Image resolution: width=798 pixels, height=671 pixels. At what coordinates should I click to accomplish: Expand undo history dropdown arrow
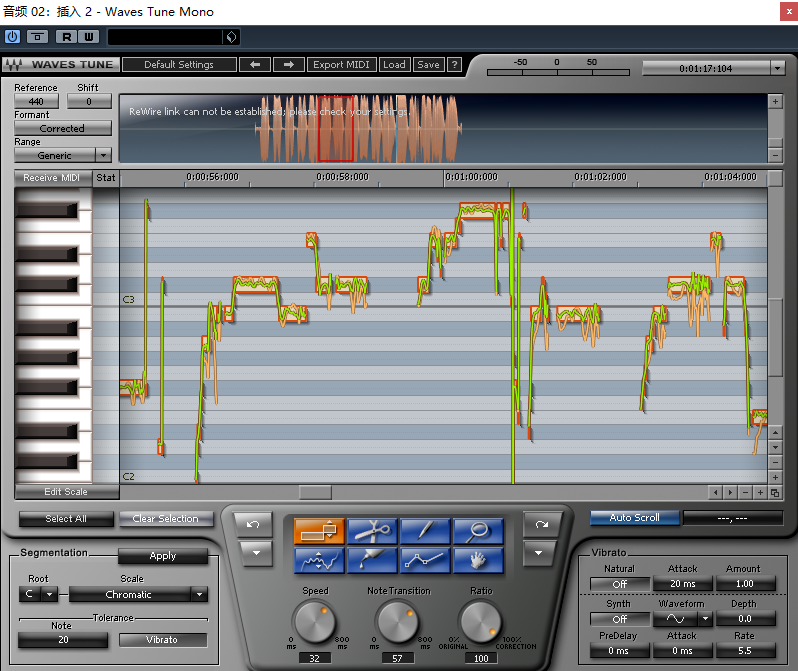click(256, 553)
